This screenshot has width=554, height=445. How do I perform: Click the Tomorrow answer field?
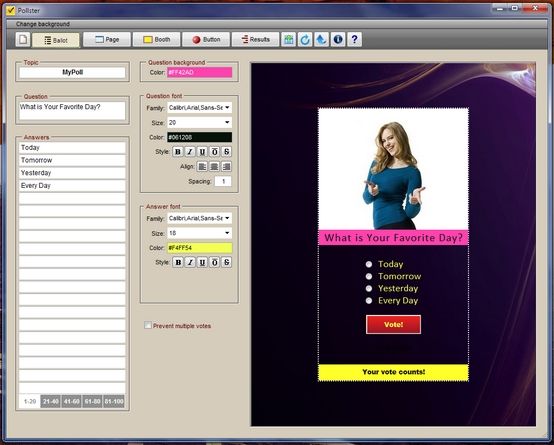pos(72,160)
